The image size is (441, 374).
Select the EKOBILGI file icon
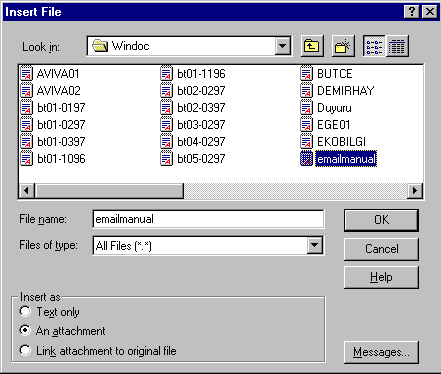tap(307, 142)
